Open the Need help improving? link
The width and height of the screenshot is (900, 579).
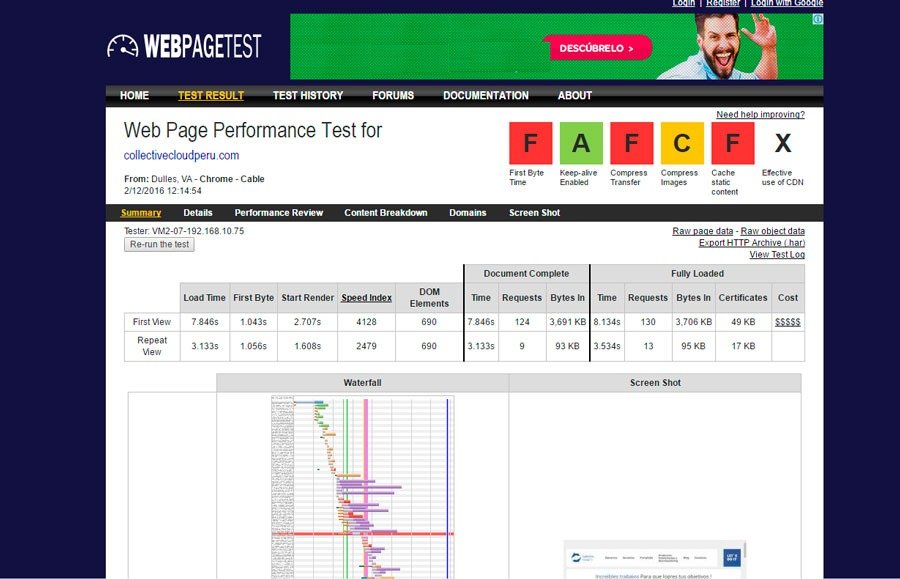(x=761, y=115)
